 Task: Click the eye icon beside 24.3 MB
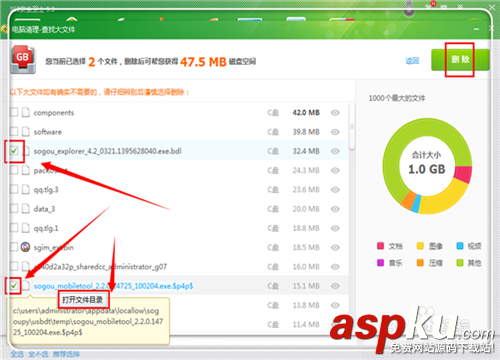click(x=335, y=171)
